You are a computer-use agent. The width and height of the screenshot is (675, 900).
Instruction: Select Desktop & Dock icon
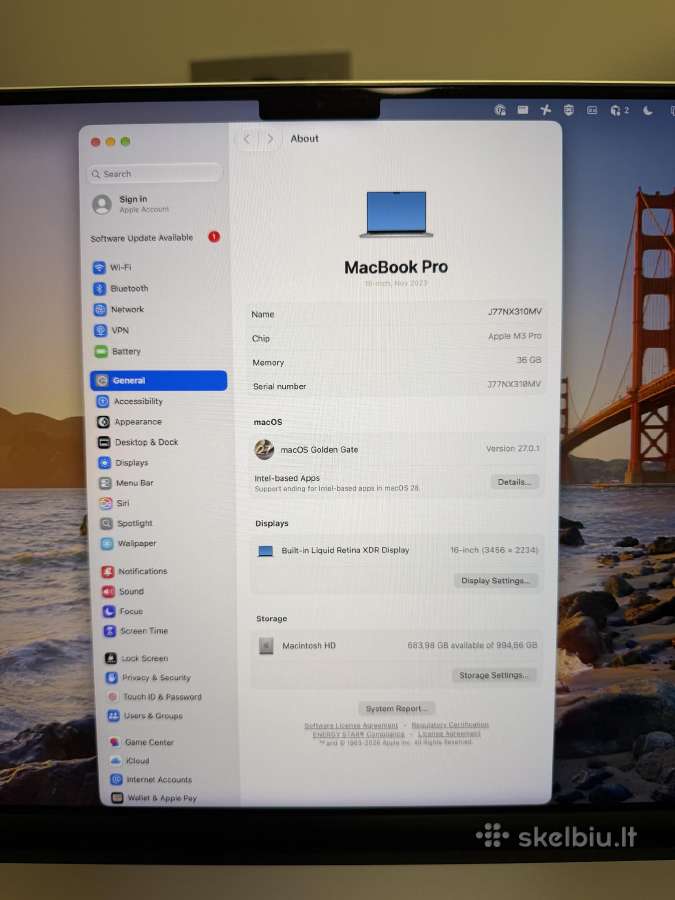[104, 443]
